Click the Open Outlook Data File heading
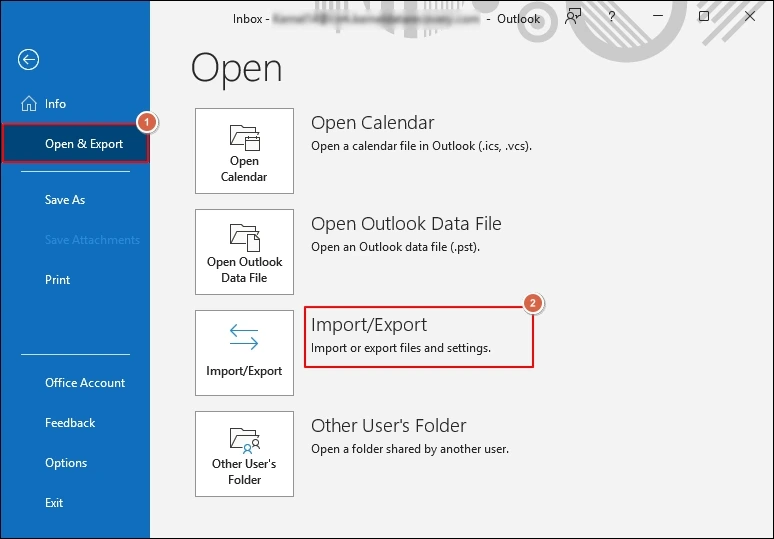Screen dimensions: 774x539 tap(406, 224)
